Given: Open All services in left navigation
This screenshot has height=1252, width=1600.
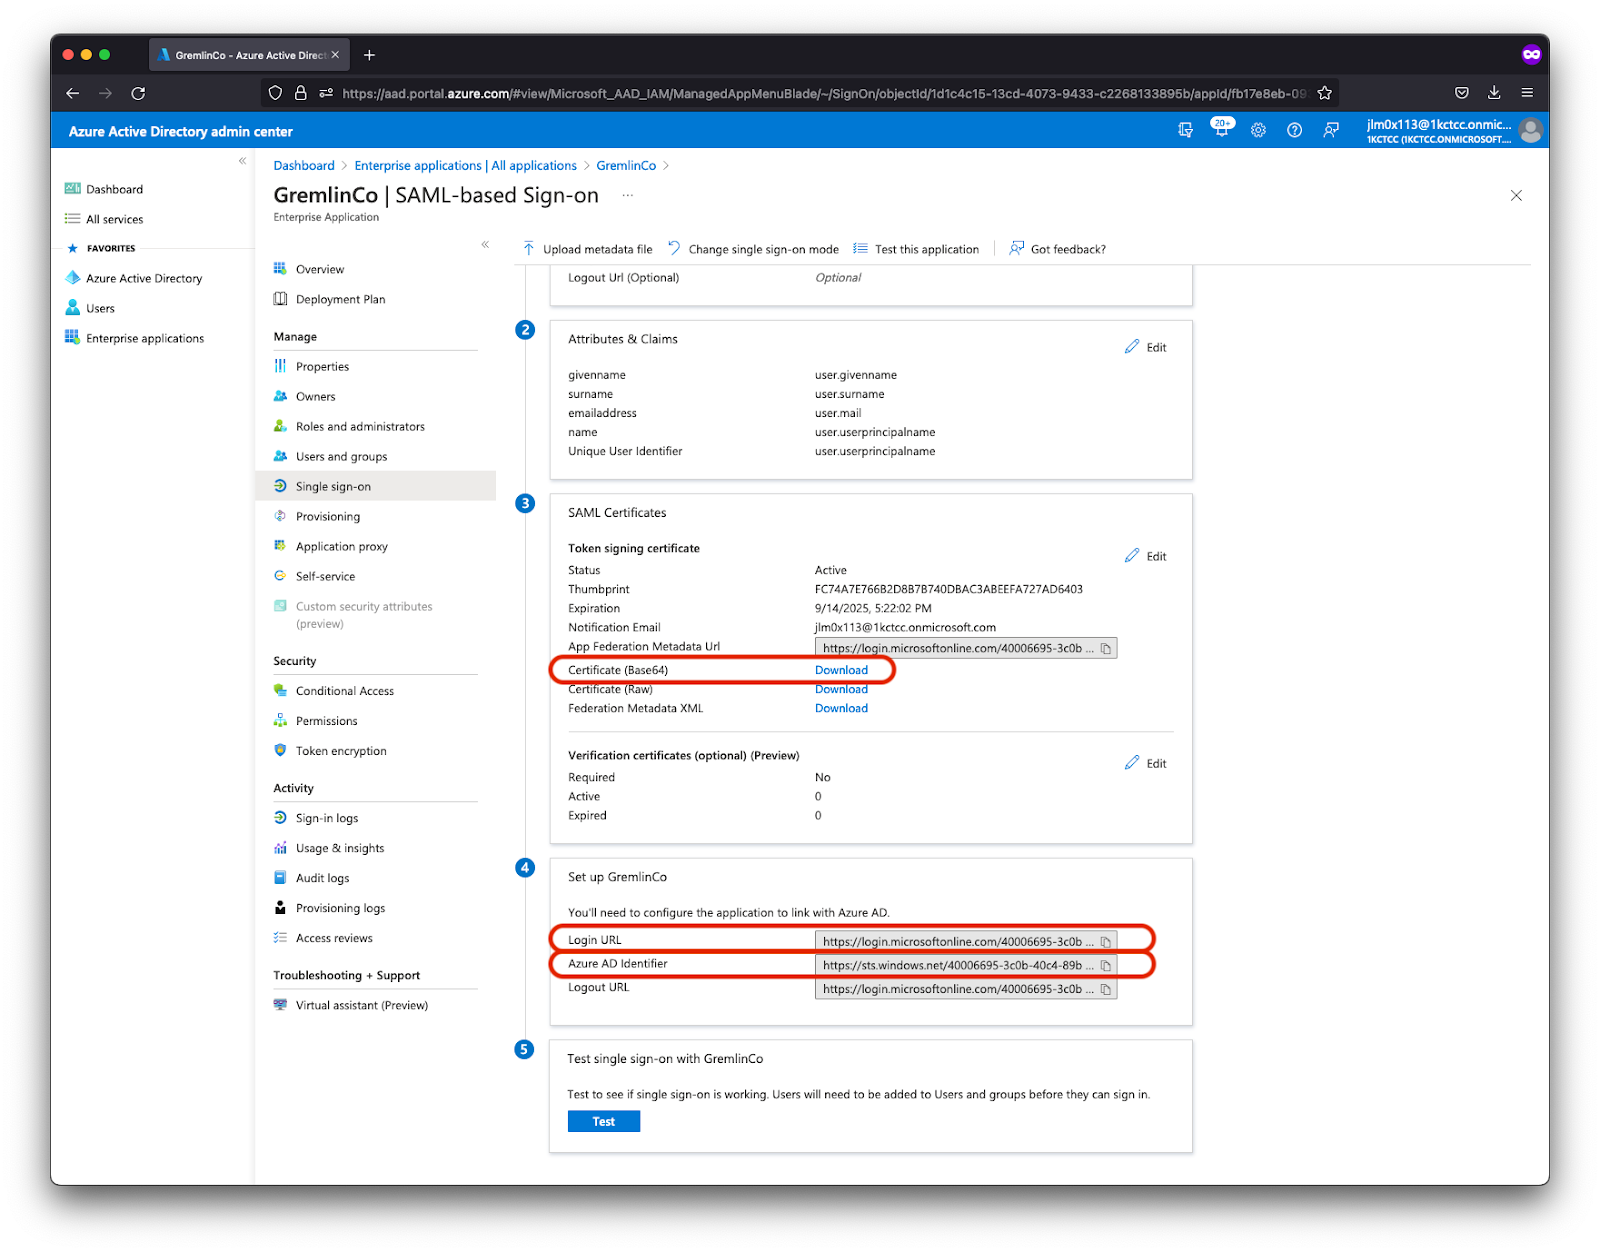Looking at the screenshot, I should click(104, 219).
